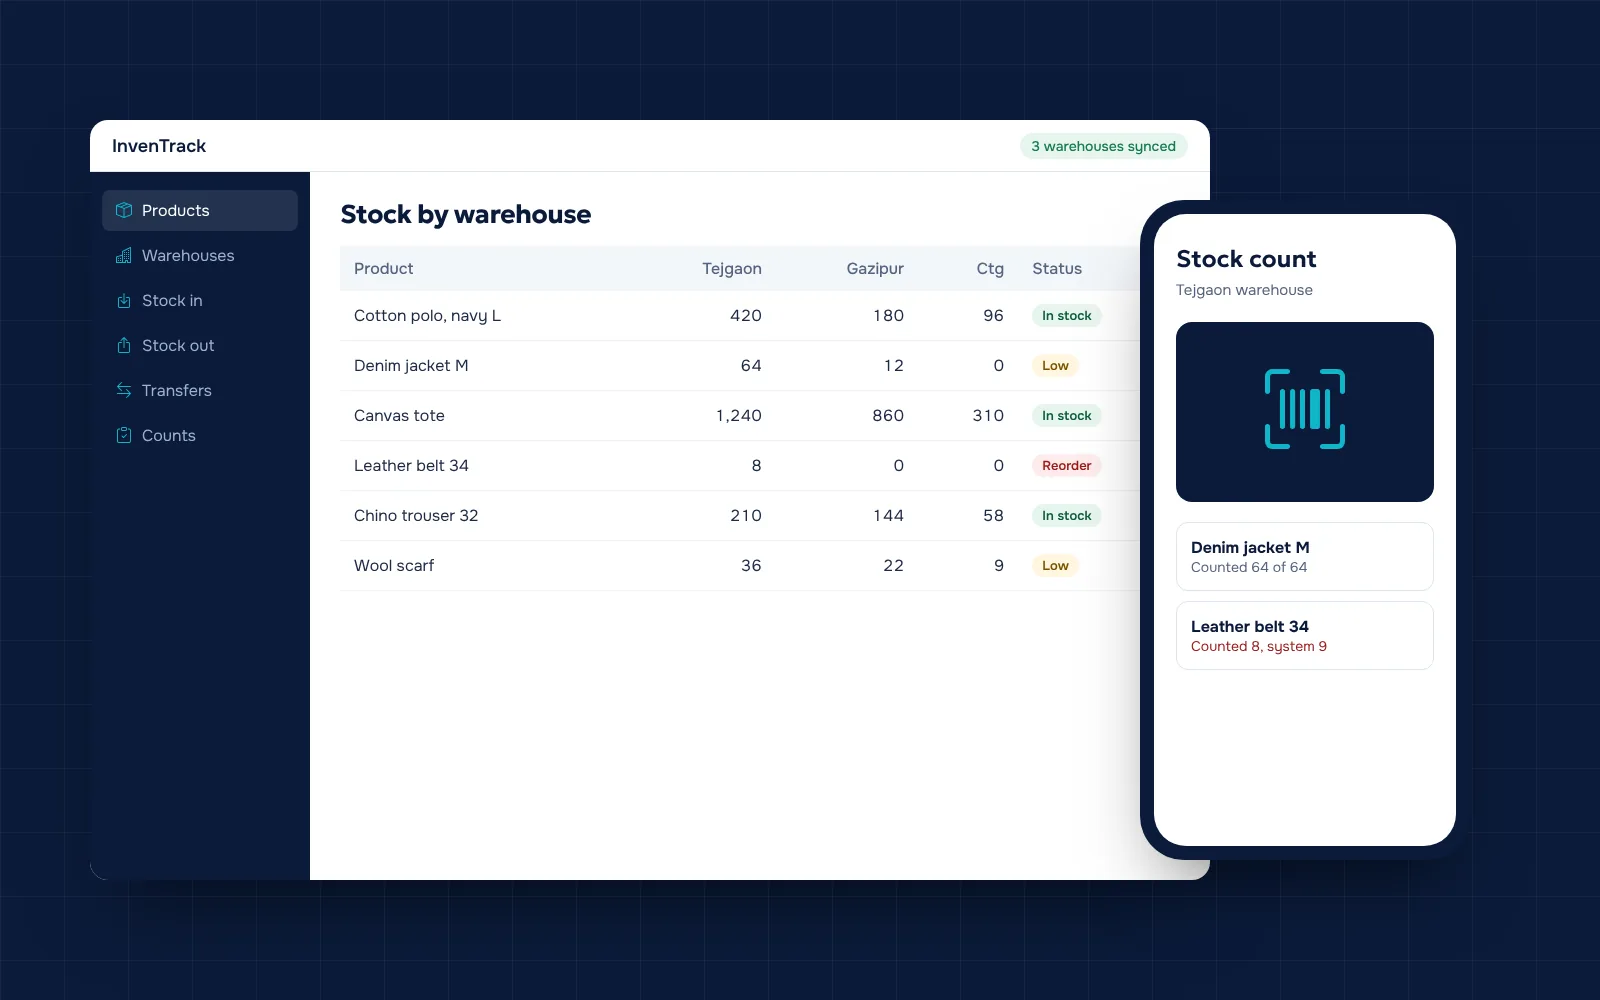Click Gazipur value 144
The image size is (1600, 1000).
(x=888, y=515)
